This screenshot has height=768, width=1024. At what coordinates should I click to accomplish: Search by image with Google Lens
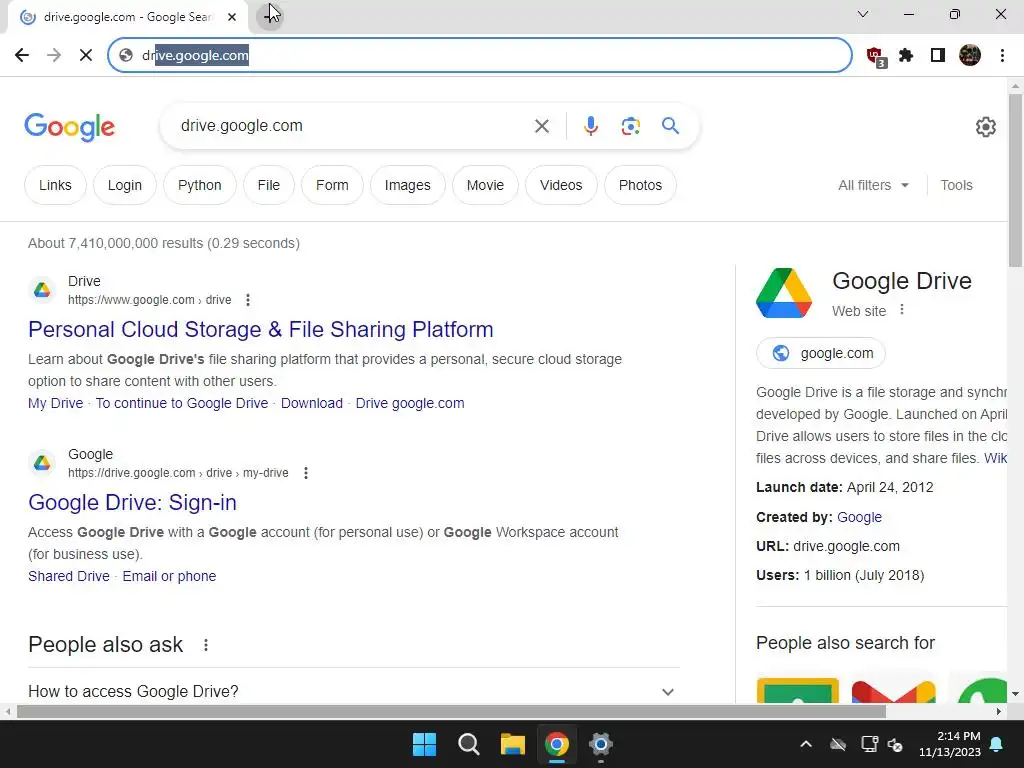point(630,126)
